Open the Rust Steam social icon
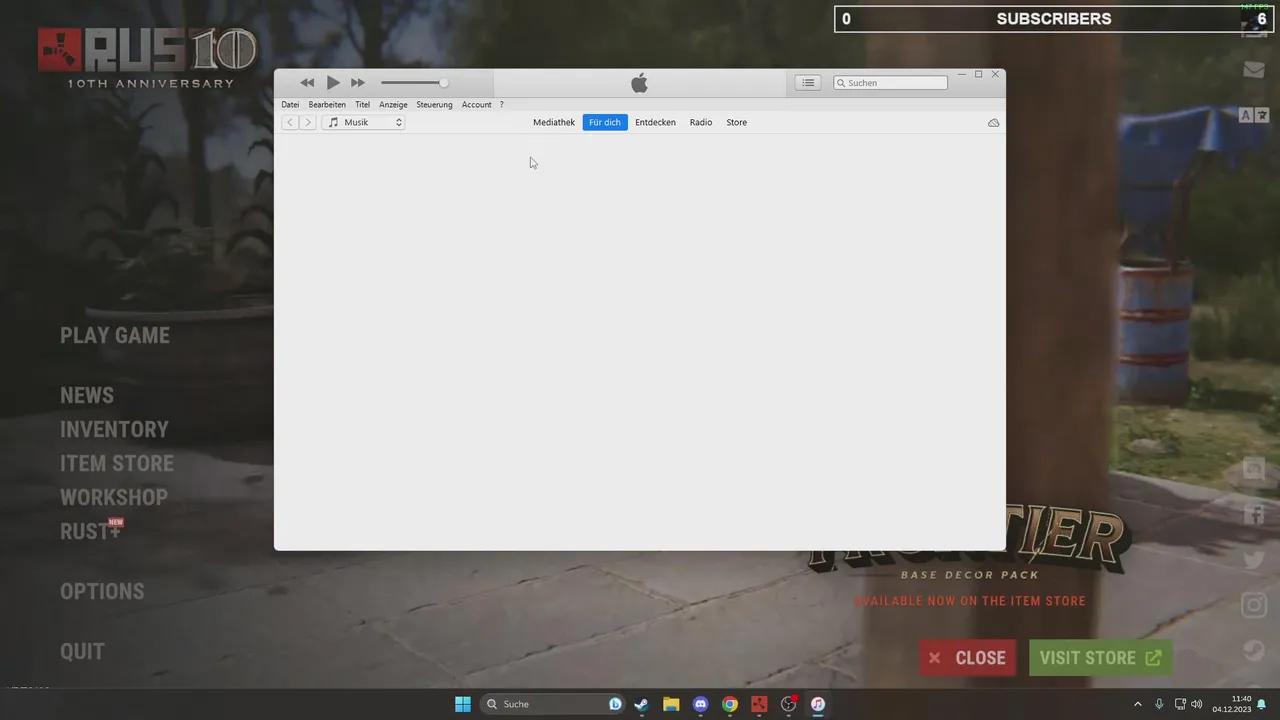The height and width of the screenshot is (720, 1280). coord(1254,650)
